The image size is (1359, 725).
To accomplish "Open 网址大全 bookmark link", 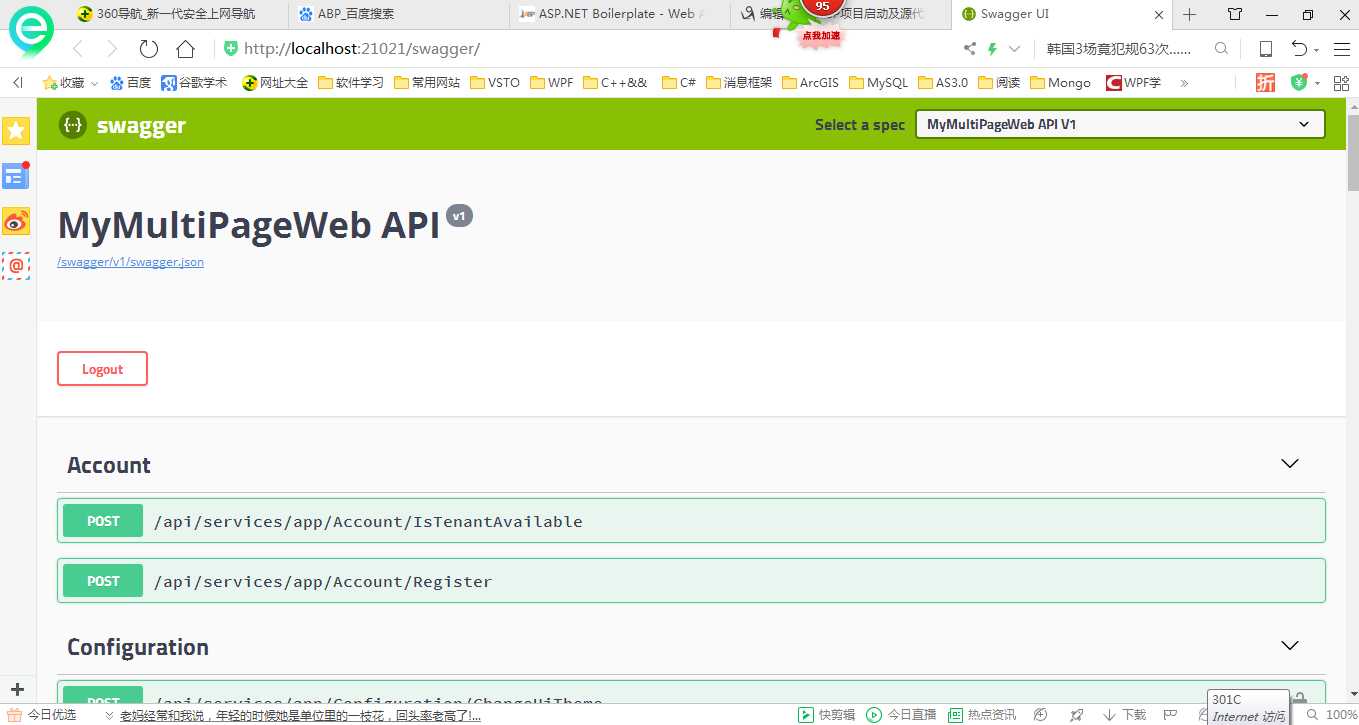I will (275, 83).
